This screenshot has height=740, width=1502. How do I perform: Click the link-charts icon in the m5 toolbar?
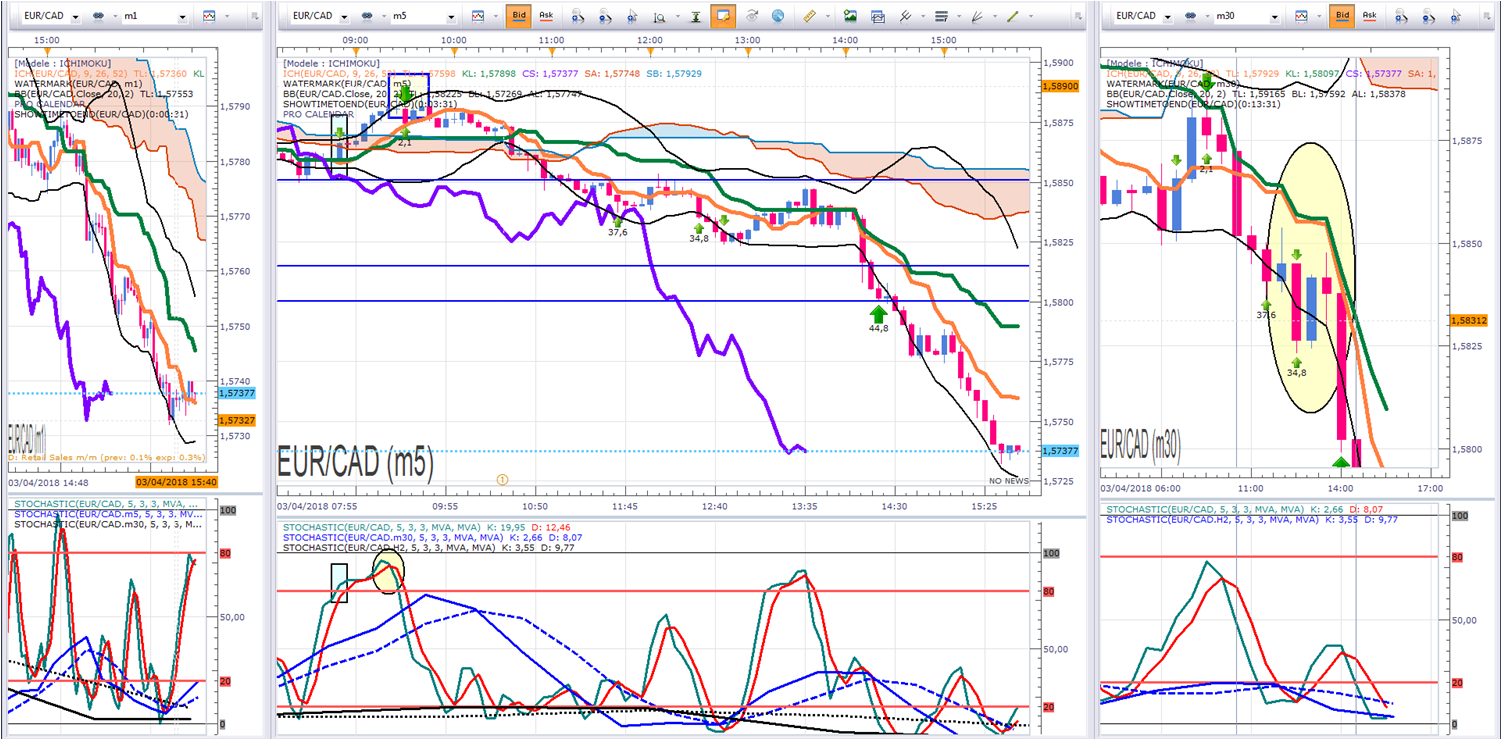[368, 17]
